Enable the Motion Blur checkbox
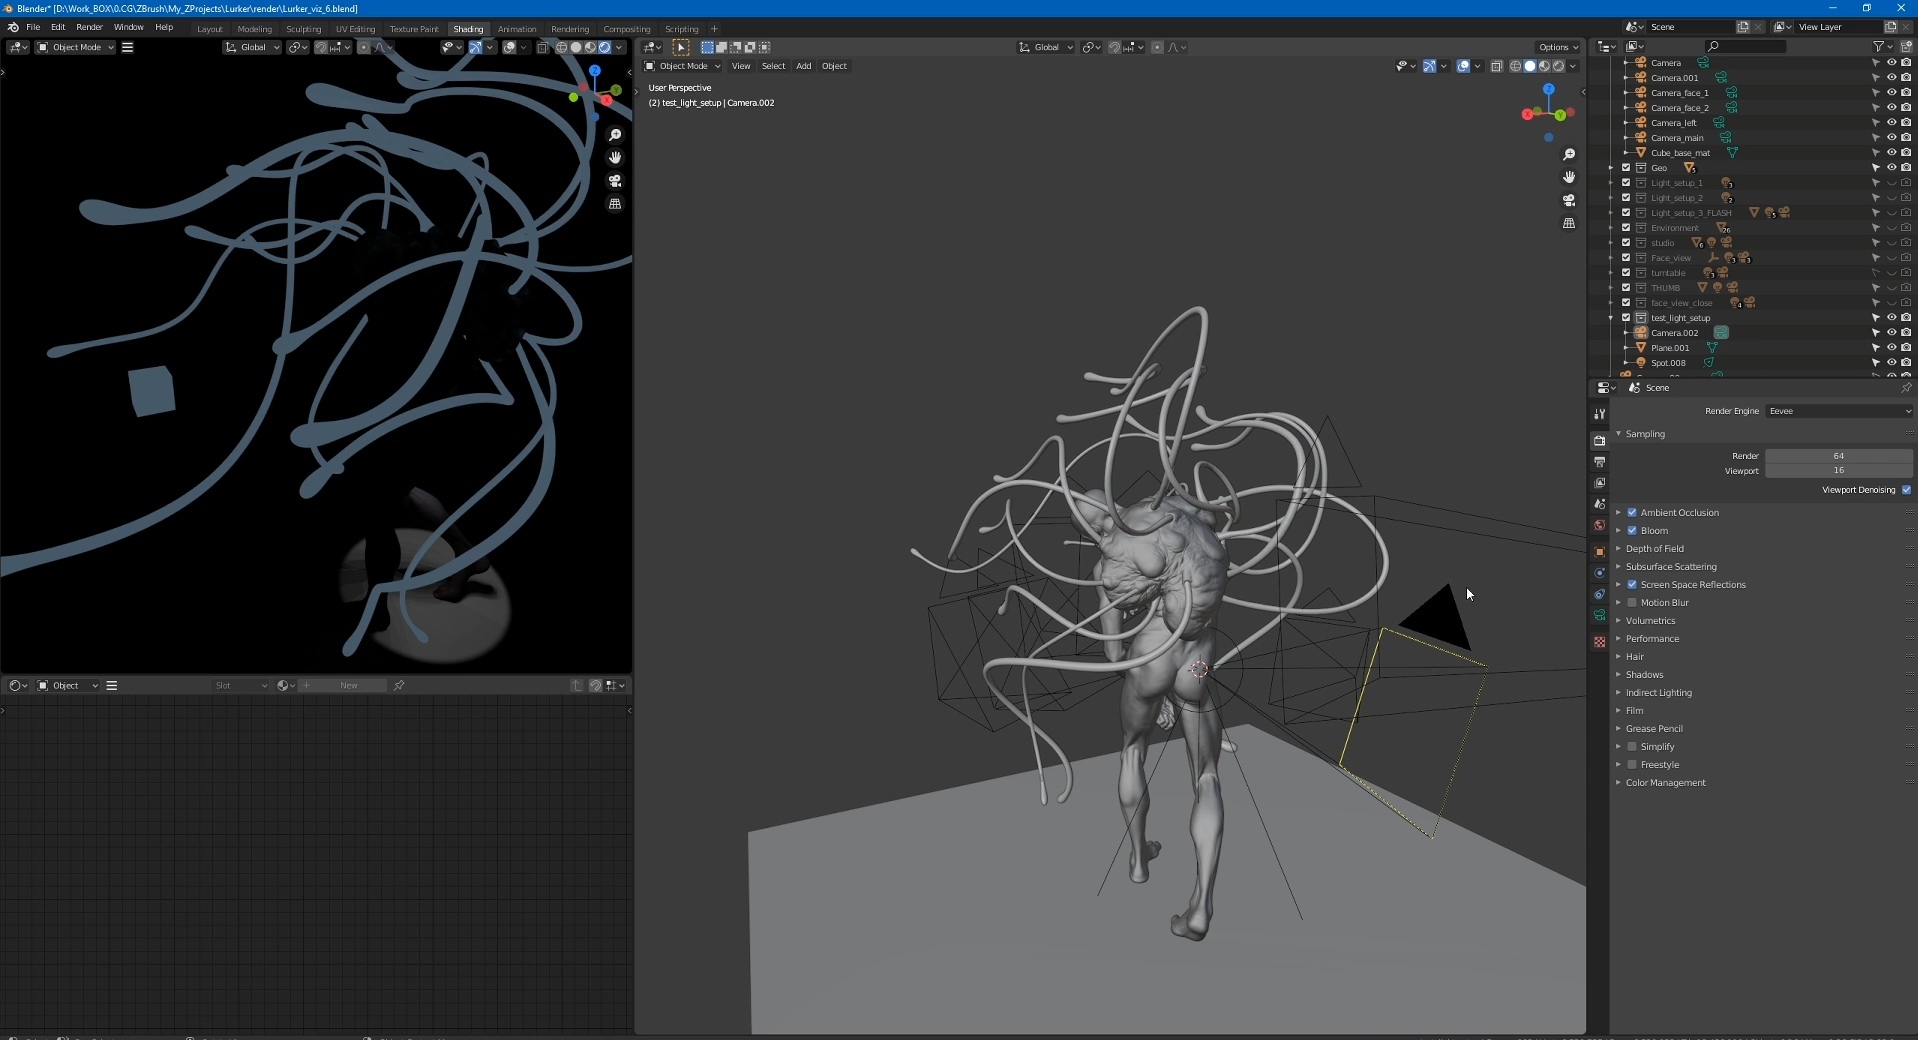Viewport: 1918px width, 1040px height. coord(1632,603)
